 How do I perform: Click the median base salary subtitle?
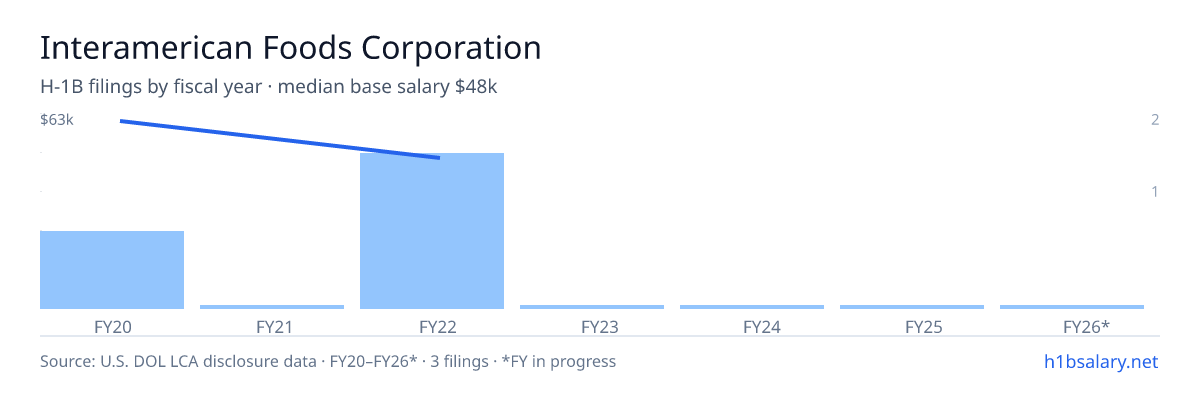[x=388, y=87]
